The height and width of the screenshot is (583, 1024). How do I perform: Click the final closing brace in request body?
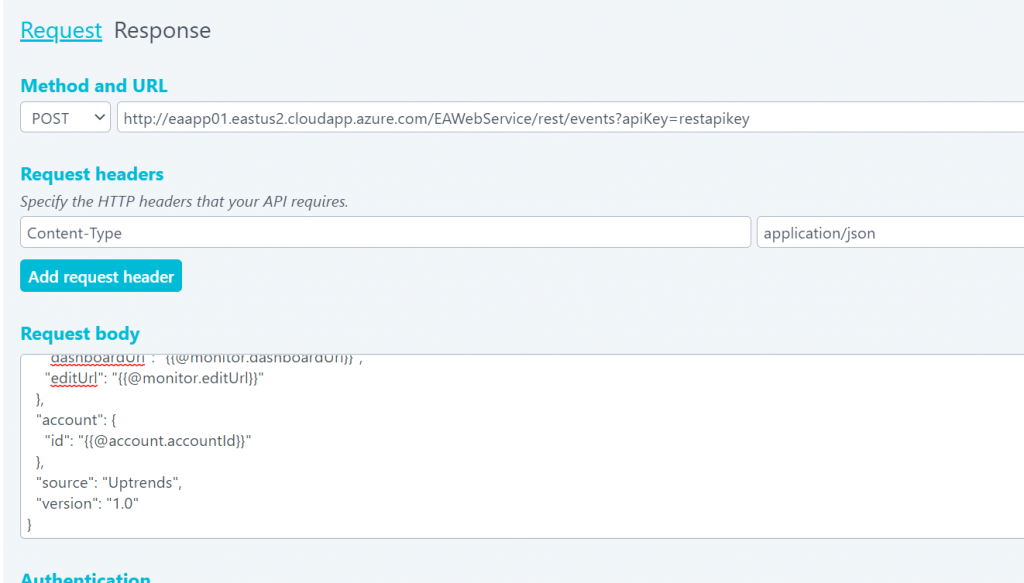pyautogui.click(x=29, y=524)
